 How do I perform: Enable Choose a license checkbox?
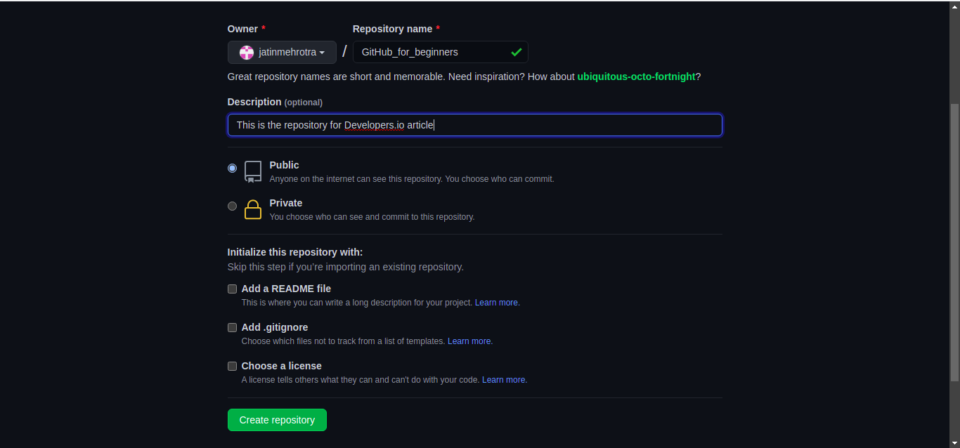pyautogui.click(x=232, y=366)
